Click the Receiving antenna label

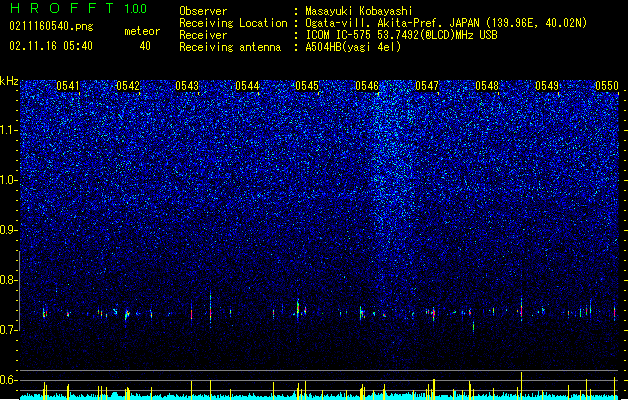point(230,47)
